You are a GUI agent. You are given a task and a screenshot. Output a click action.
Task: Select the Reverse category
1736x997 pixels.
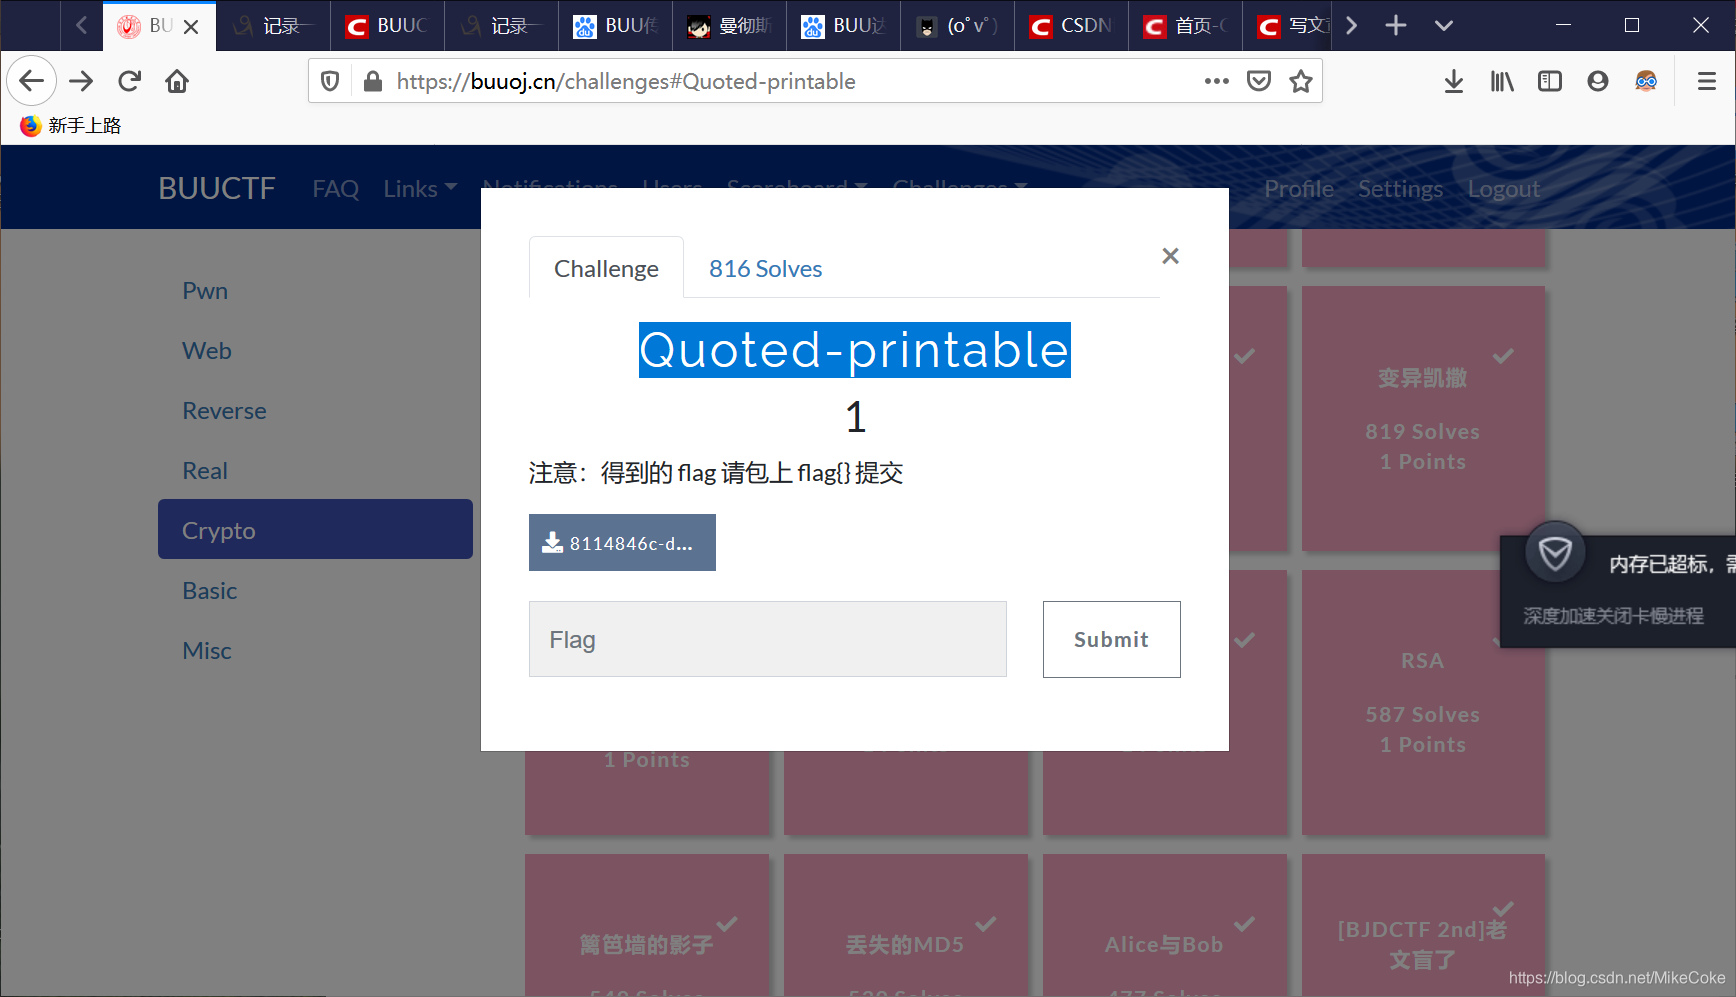[315, 410]
